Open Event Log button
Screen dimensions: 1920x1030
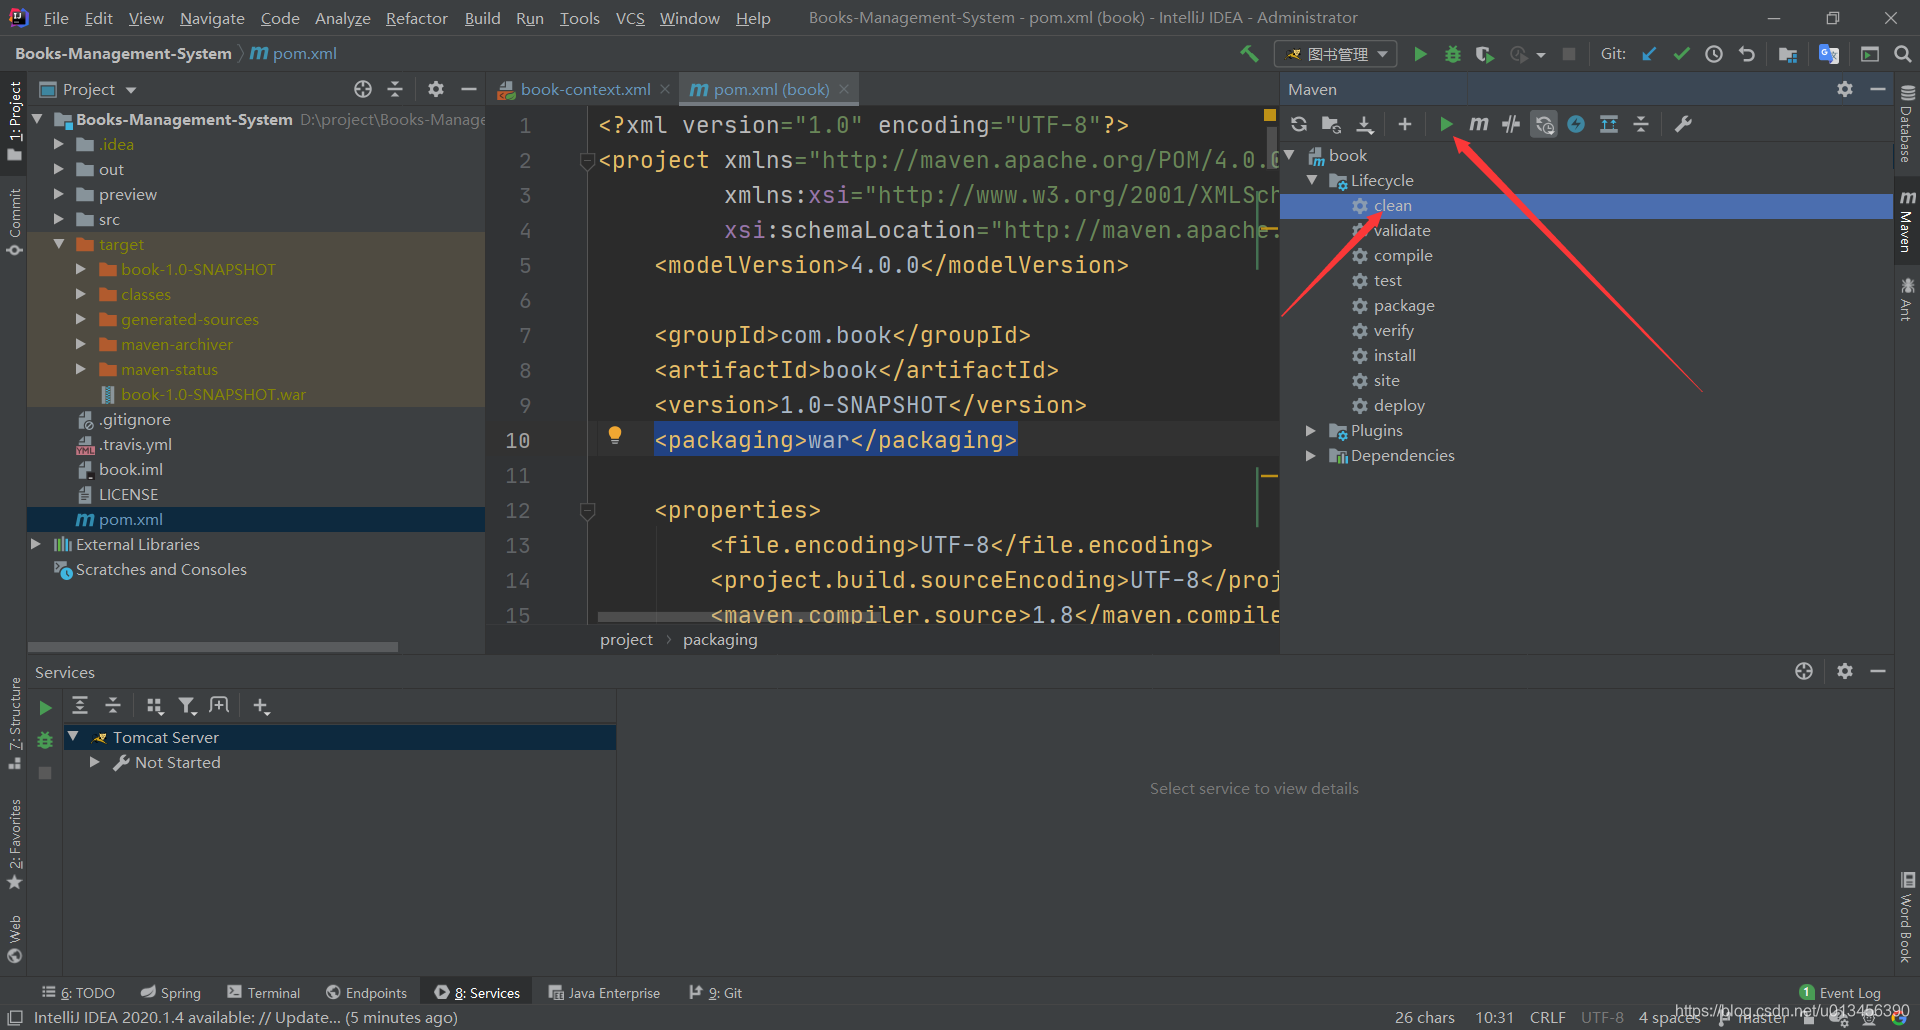click(x=1840, y=993)
